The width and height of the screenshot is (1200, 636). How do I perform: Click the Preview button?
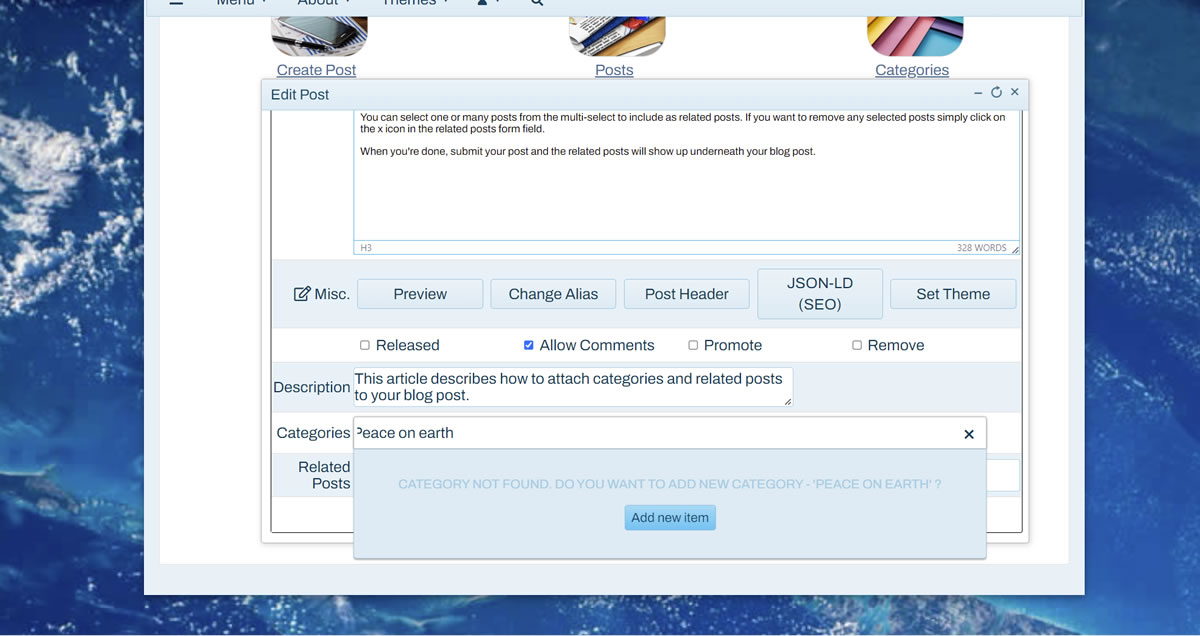pyautogui.click(x=420, y=294)
